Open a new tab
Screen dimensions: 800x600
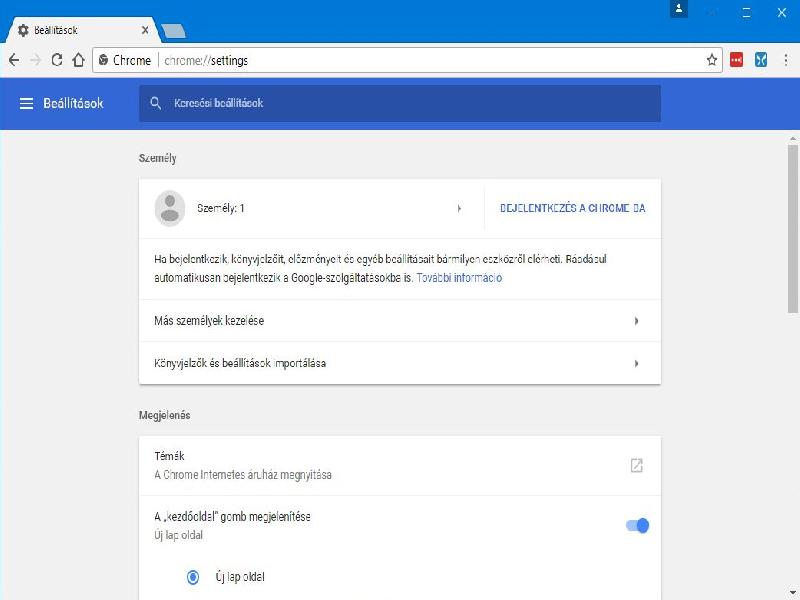tap(173, 31)
